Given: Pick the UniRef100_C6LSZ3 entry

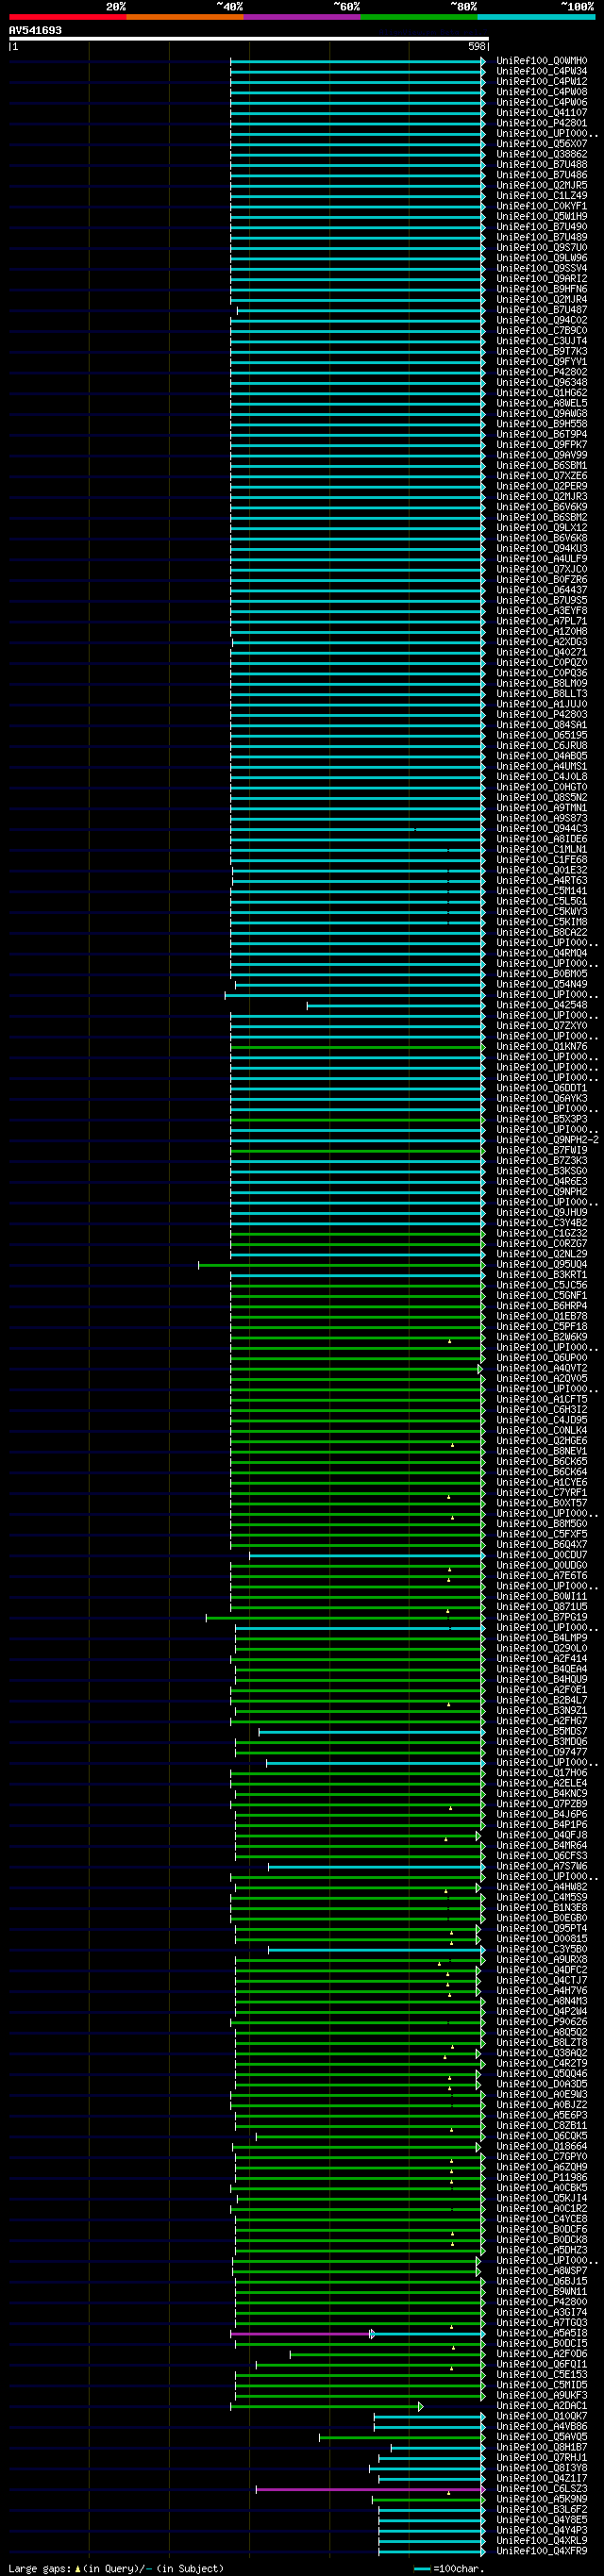Looking at the screenshot, I should click(x=542, y=2489).
